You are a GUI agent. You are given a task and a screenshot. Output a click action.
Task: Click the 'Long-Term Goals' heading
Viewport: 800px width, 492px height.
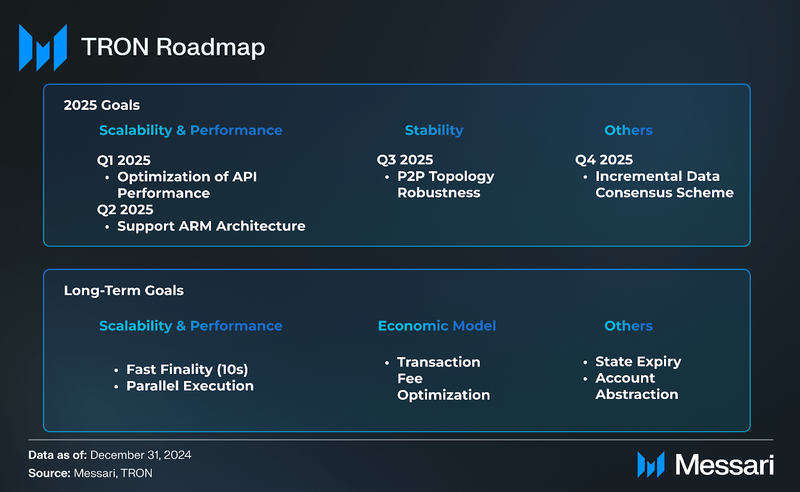(x=123, y=290)
